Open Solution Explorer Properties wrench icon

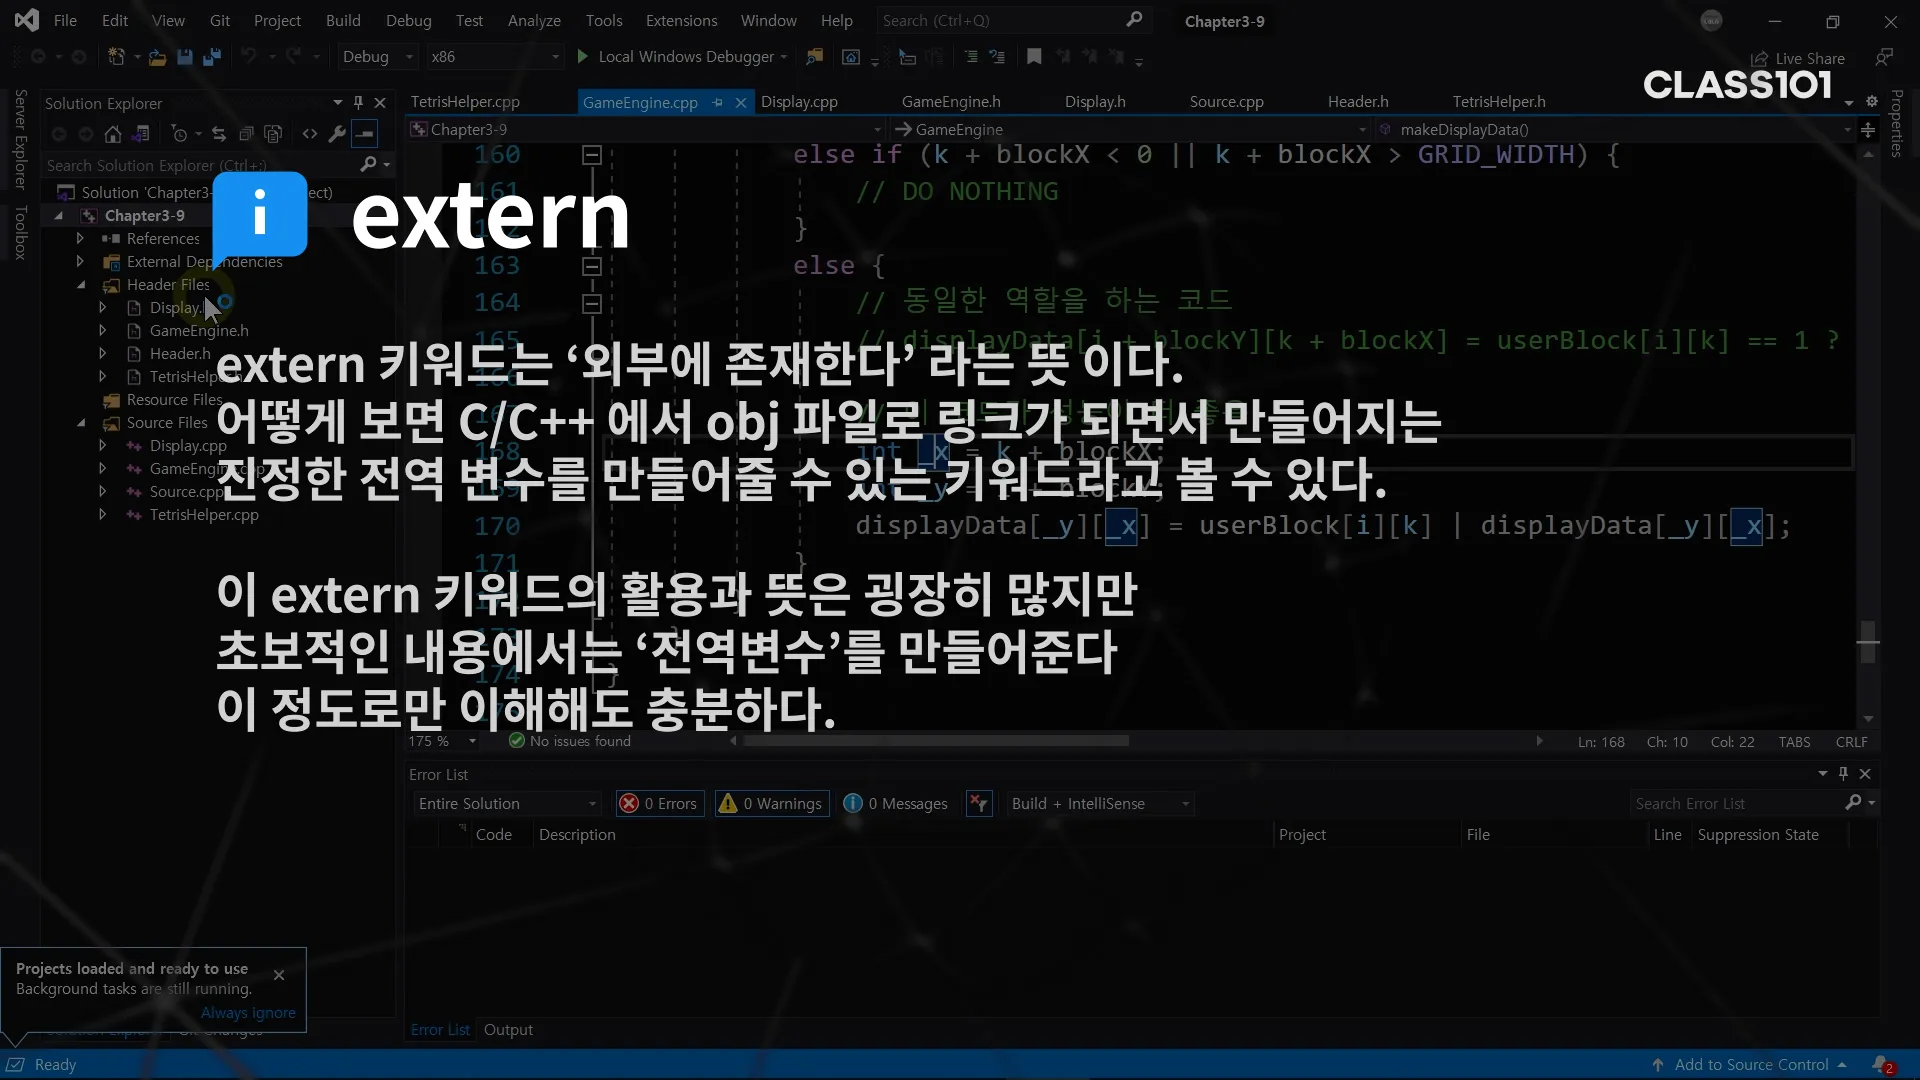pos(337,134)
